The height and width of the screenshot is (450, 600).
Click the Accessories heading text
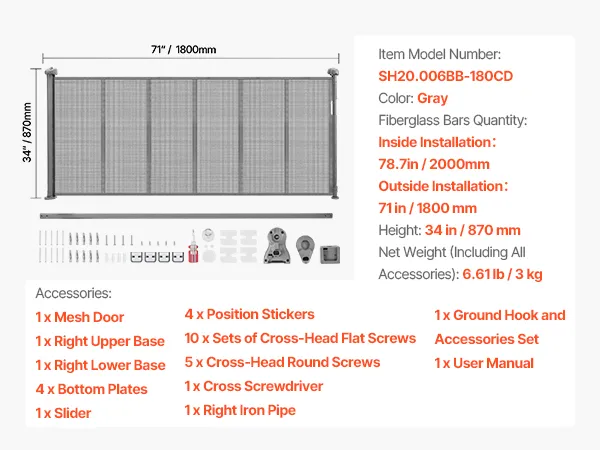click(x=73, y=293)
